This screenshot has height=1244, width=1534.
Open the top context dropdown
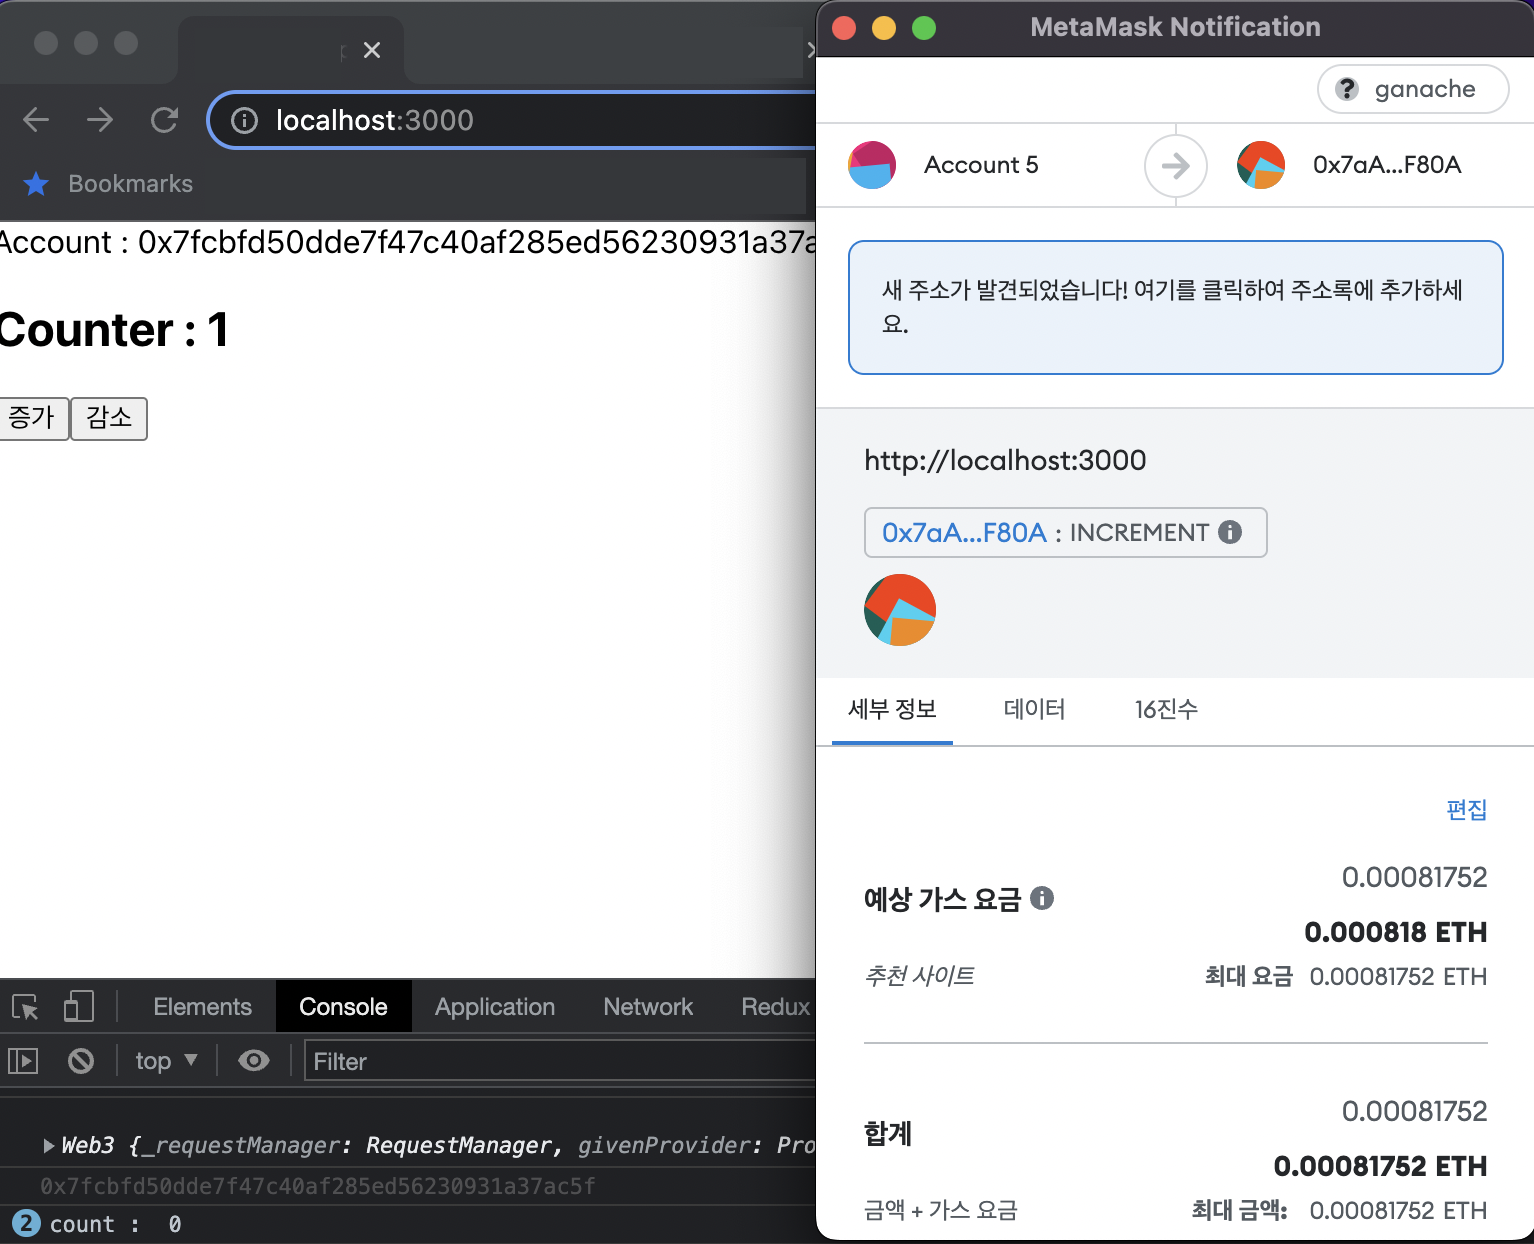click(x=166, y=1061)
